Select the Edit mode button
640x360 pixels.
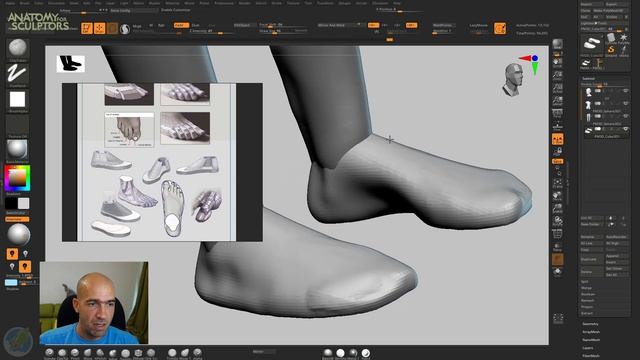click(87, 28)
